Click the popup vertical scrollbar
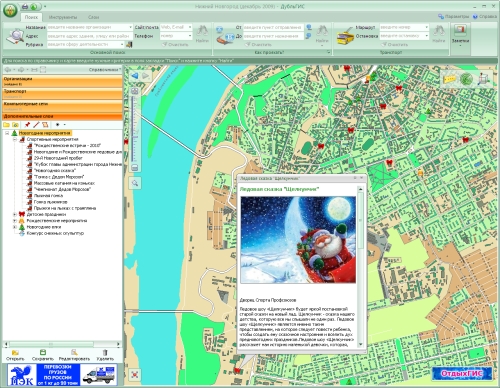This screenshot has height=388, width=500. tap(360, 267)
